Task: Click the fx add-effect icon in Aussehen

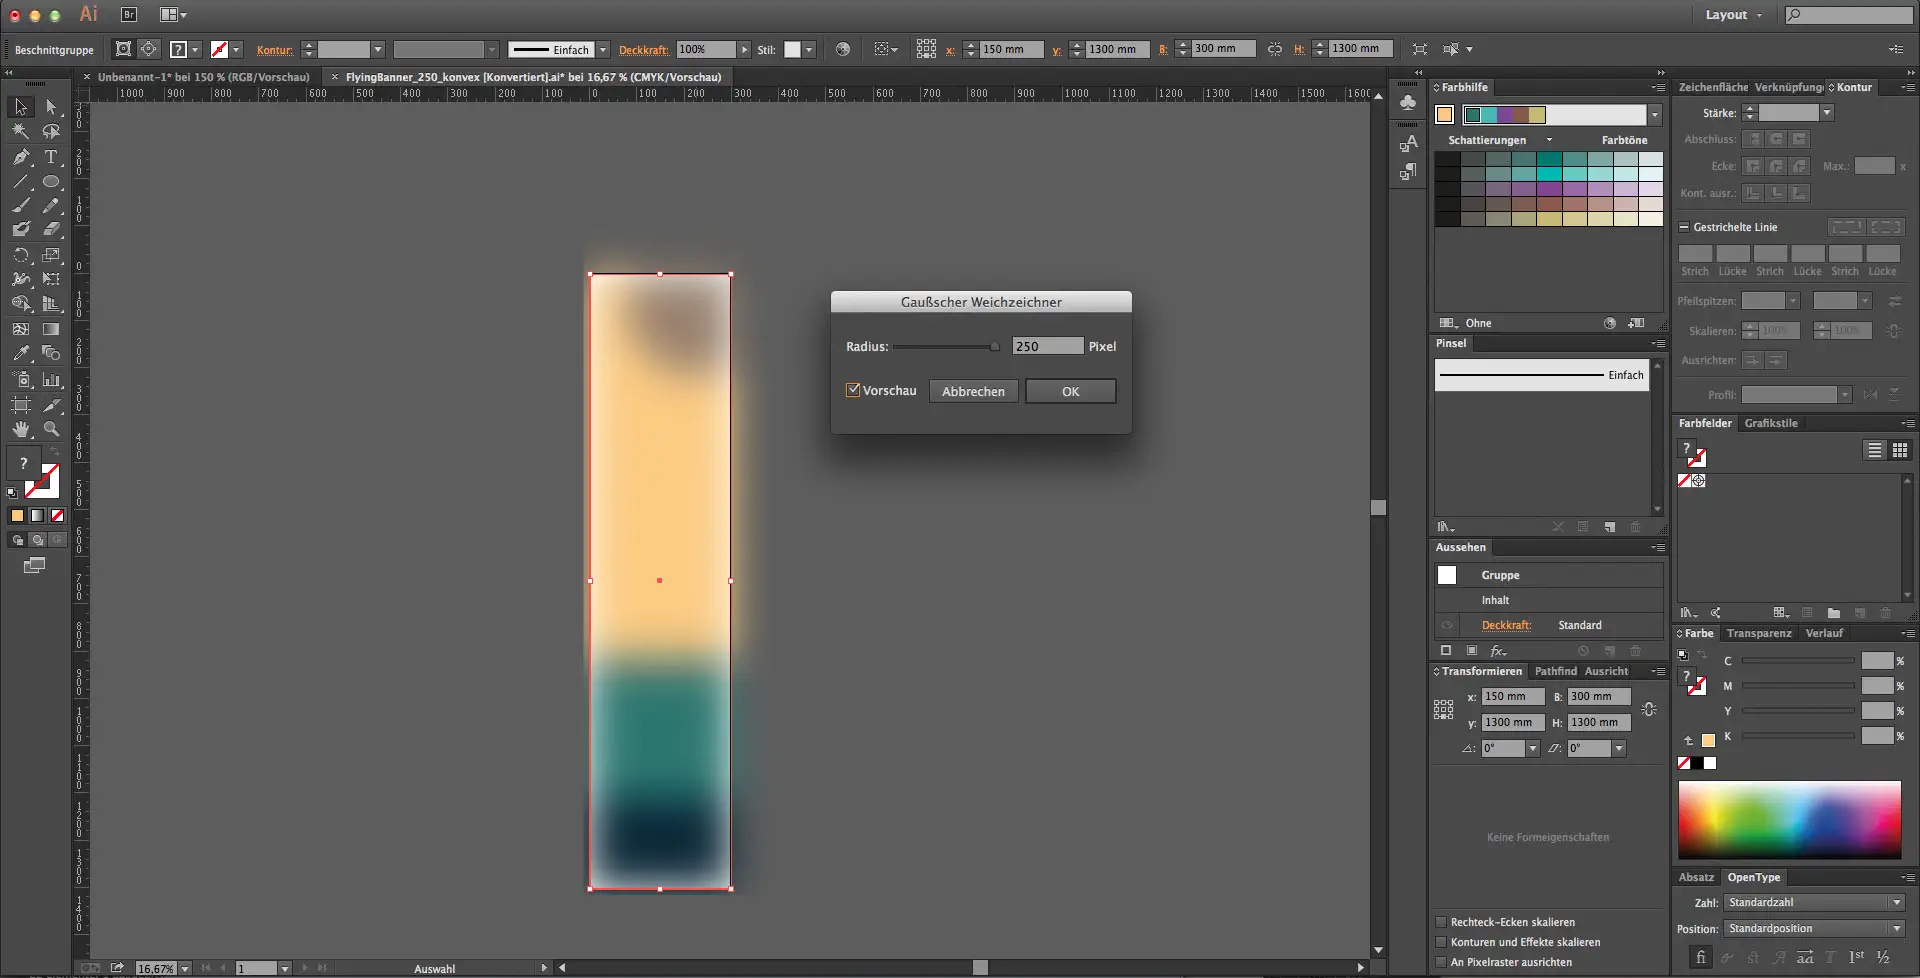Action: pos(1498,651)
